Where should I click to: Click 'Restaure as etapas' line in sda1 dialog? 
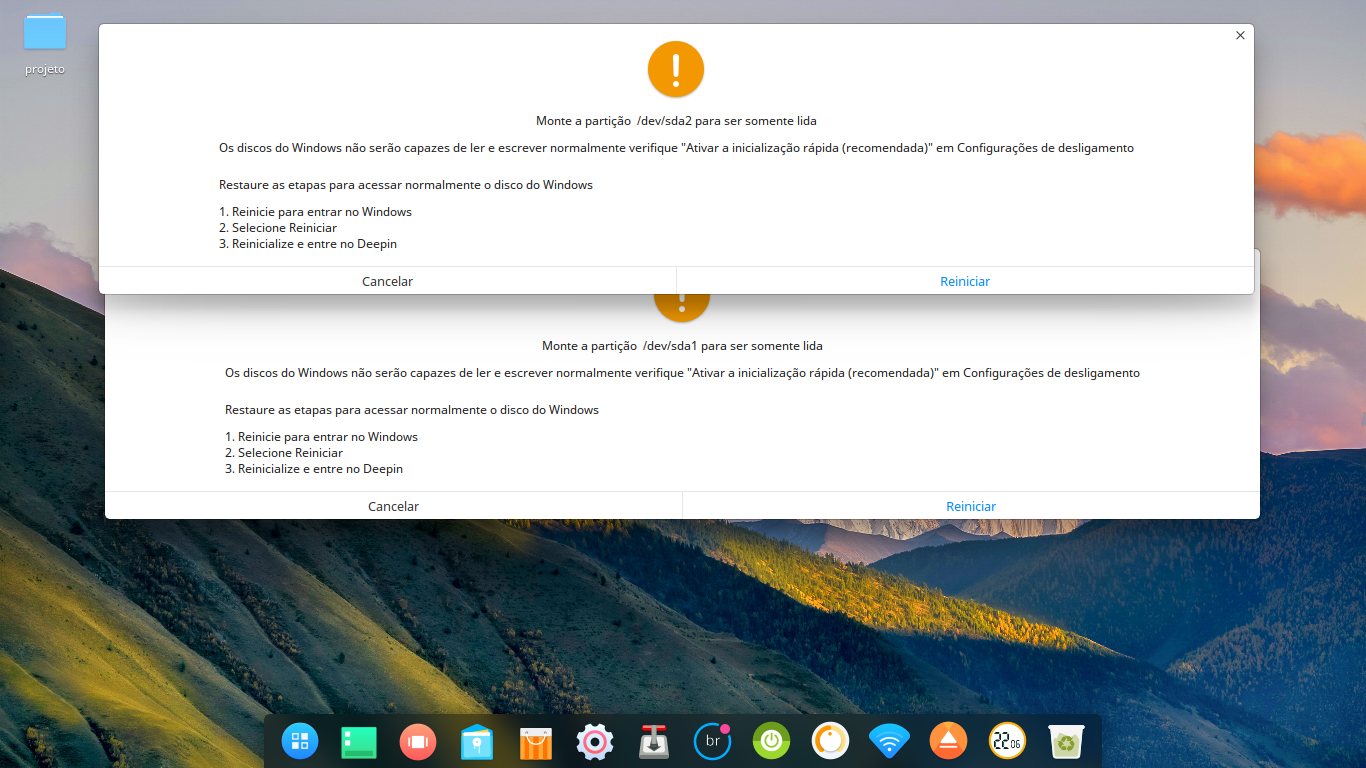(412, 410)
